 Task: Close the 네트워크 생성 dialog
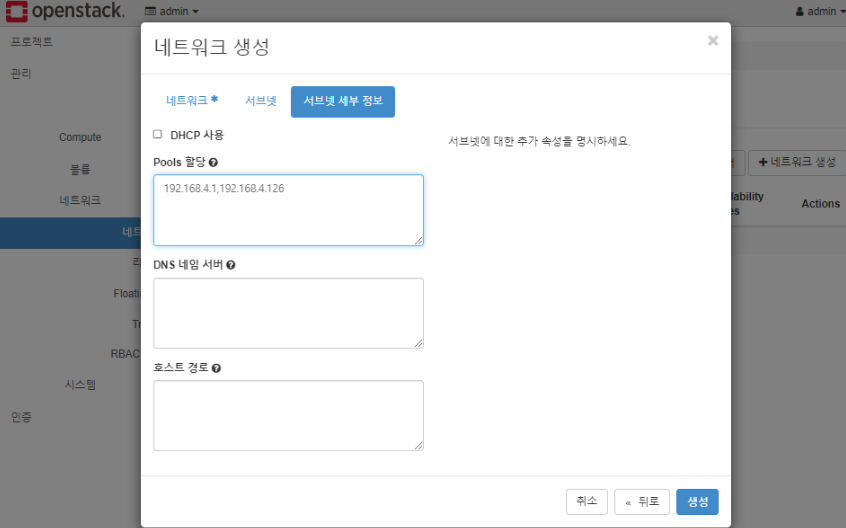[713, 40]
